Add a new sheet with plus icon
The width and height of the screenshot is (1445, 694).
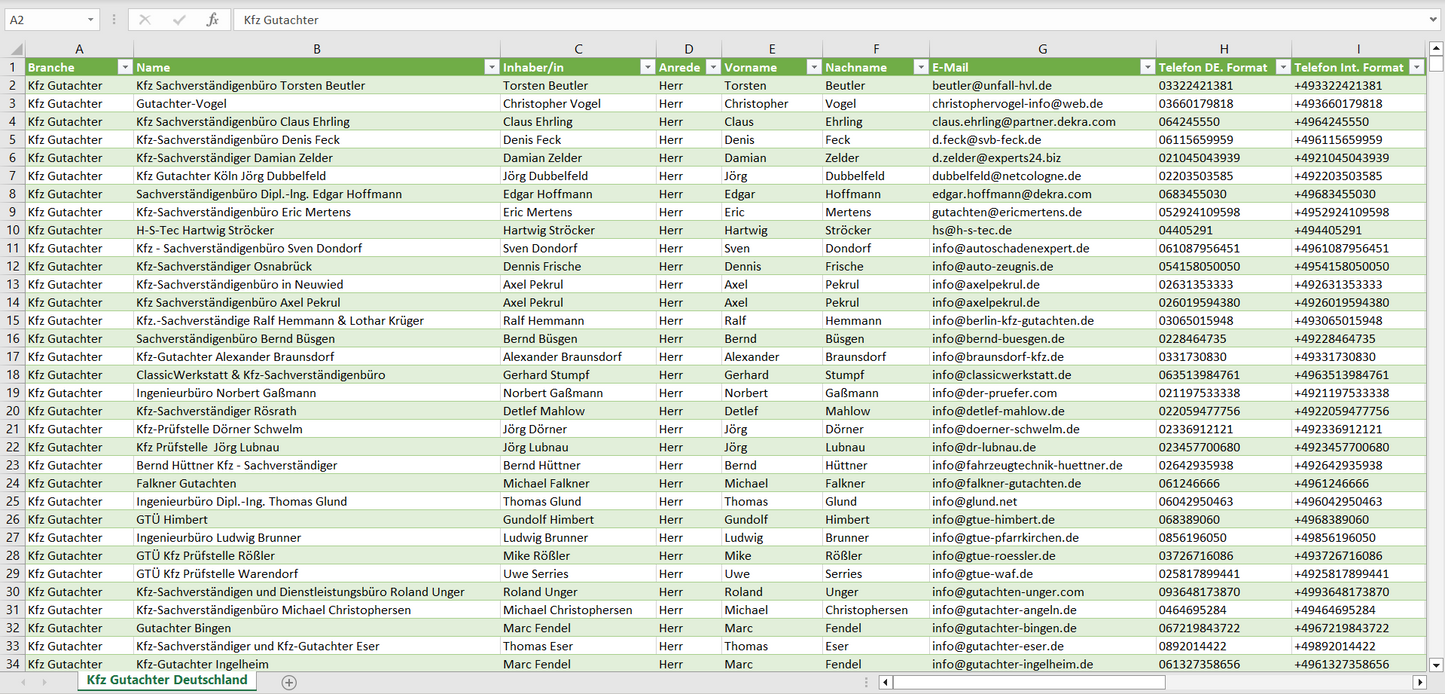(289, 682)
